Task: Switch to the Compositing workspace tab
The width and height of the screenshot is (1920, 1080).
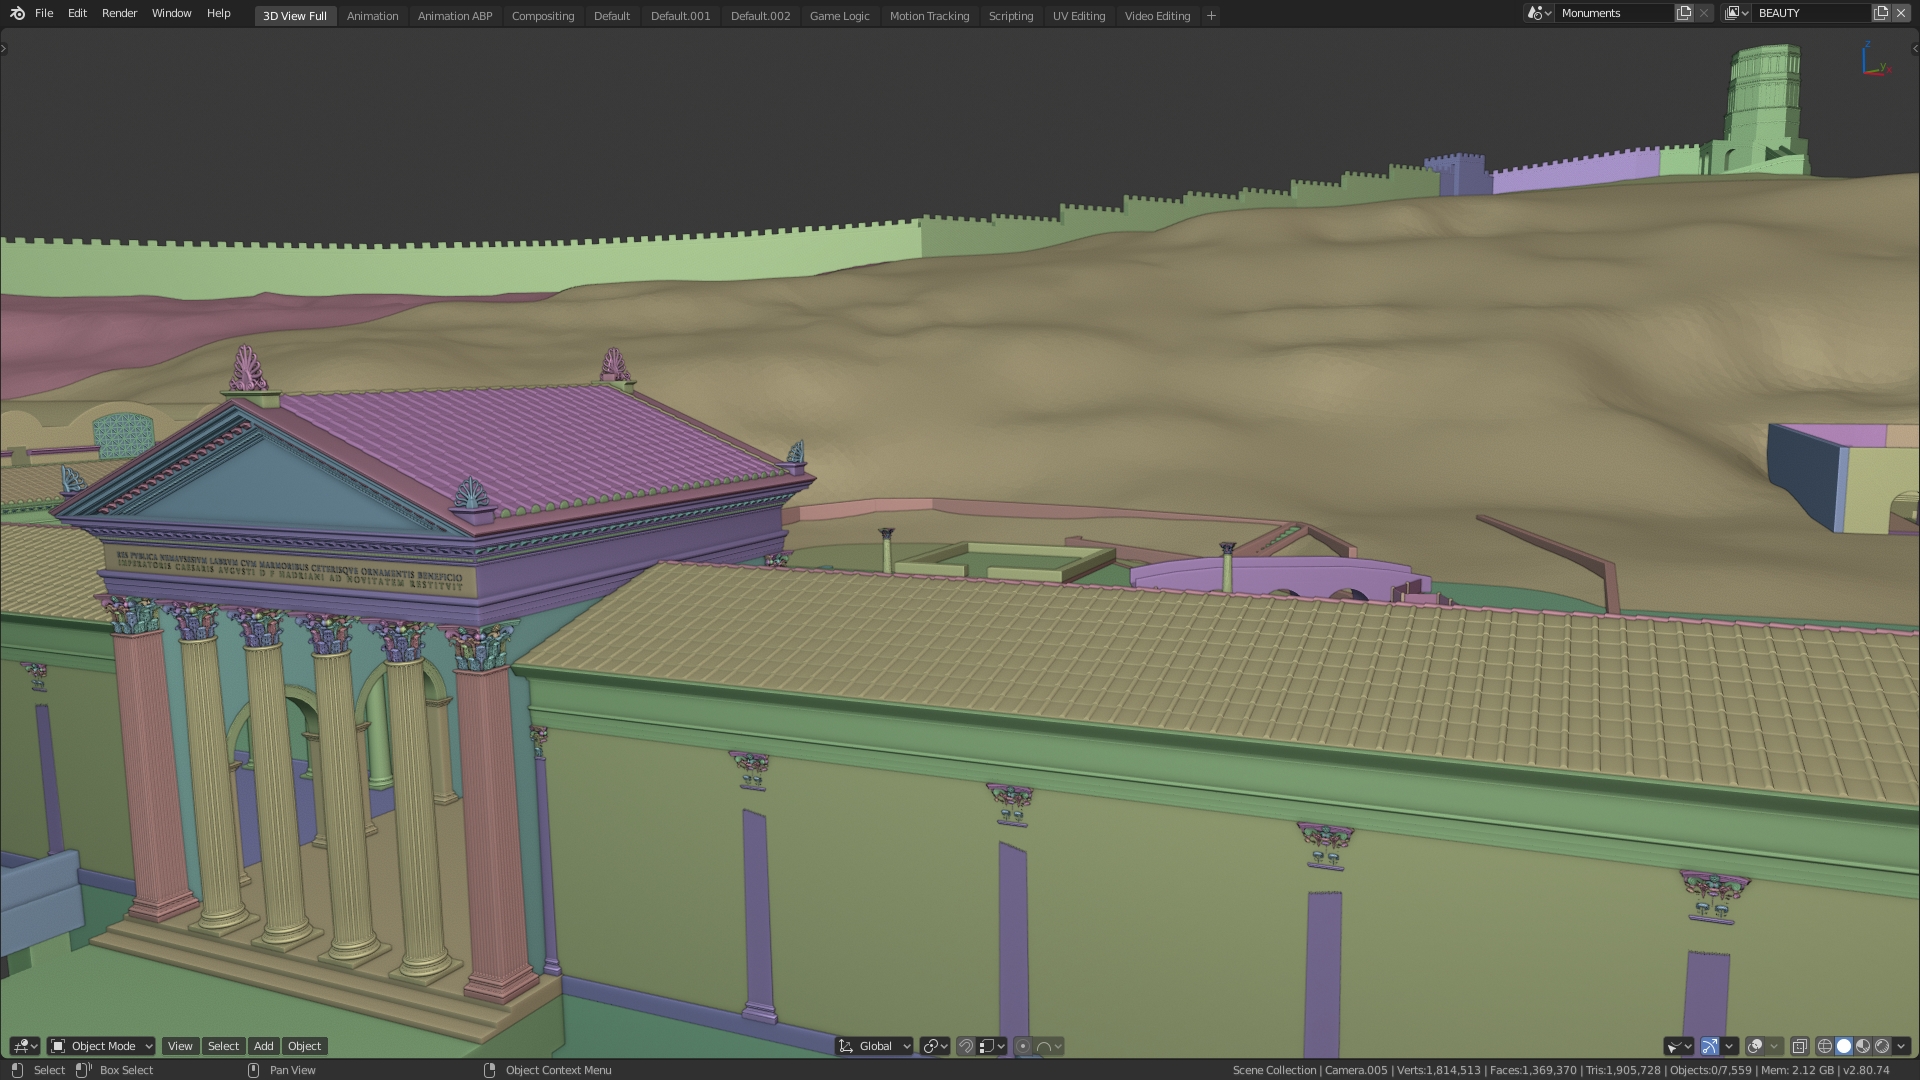Action: pyautogui.click(x=542, y=16)
